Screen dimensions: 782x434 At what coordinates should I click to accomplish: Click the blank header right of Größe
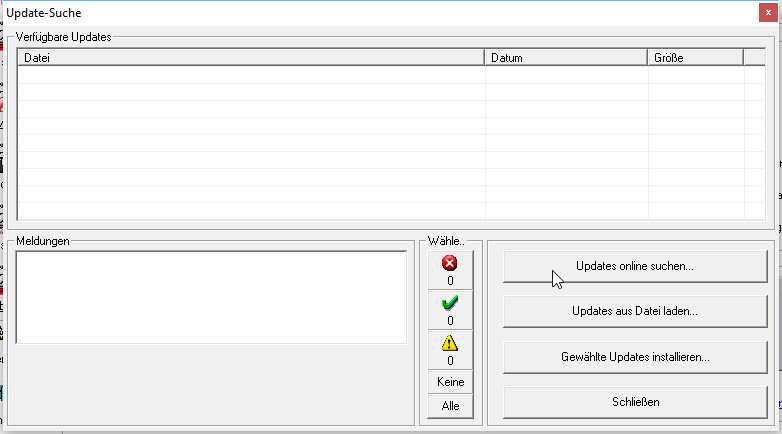(x=754, y=58)
